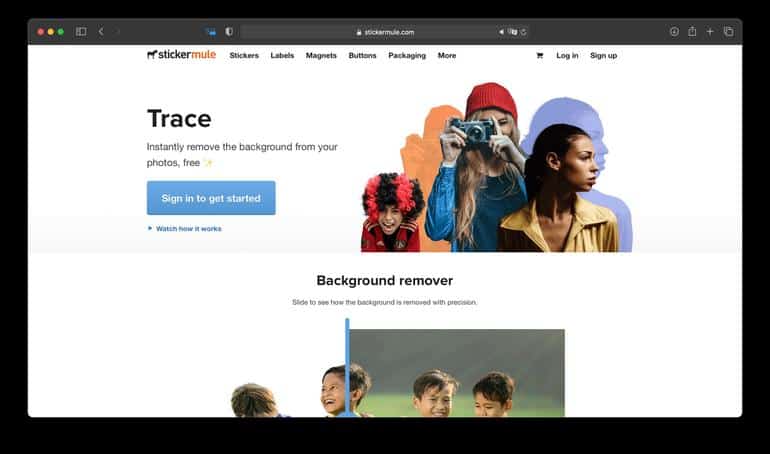Image resolution: width=770 pixels, height=454 pixels.
Task: Reload the page from address bar
Action: [x=524, y=32]
